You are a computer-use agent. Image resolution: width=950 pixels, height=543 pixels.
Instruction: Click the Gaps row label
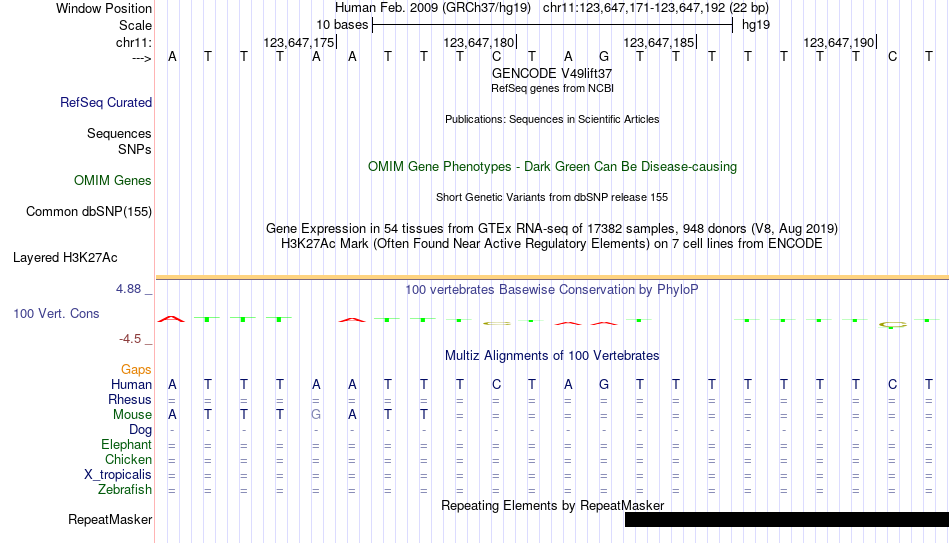pyautogui.click(x=136, y=370)
